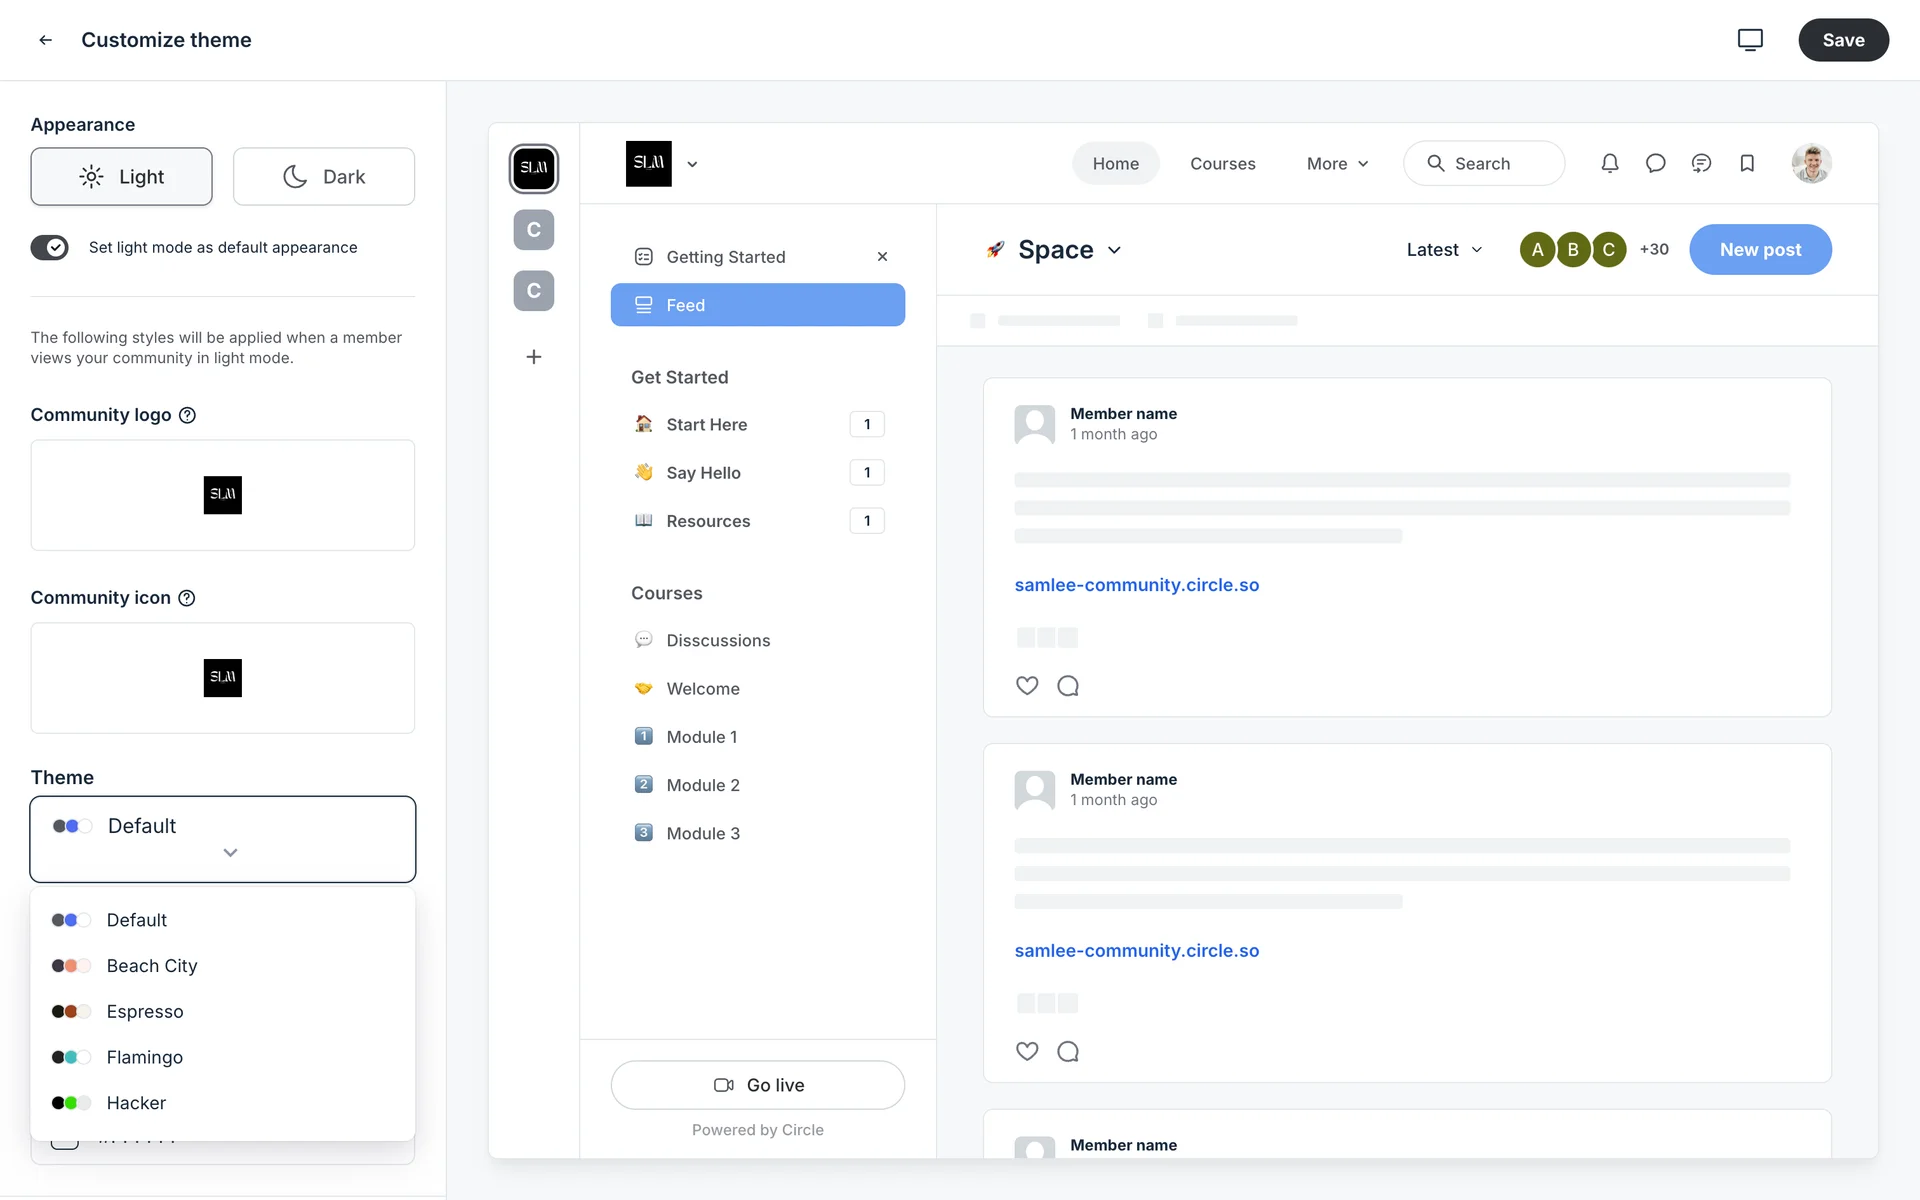
Task: Click the desktop preview monitor icon
Action: (1749, 40)
